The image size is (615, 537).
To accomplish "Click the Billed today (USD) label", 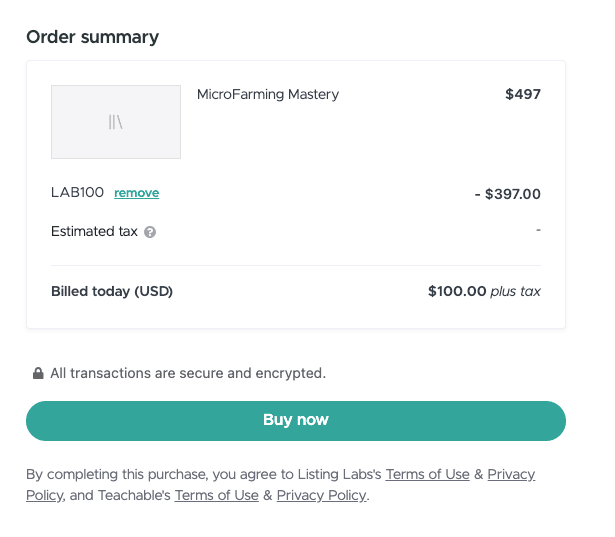I will pyautogui.click(x=112, y=292).
